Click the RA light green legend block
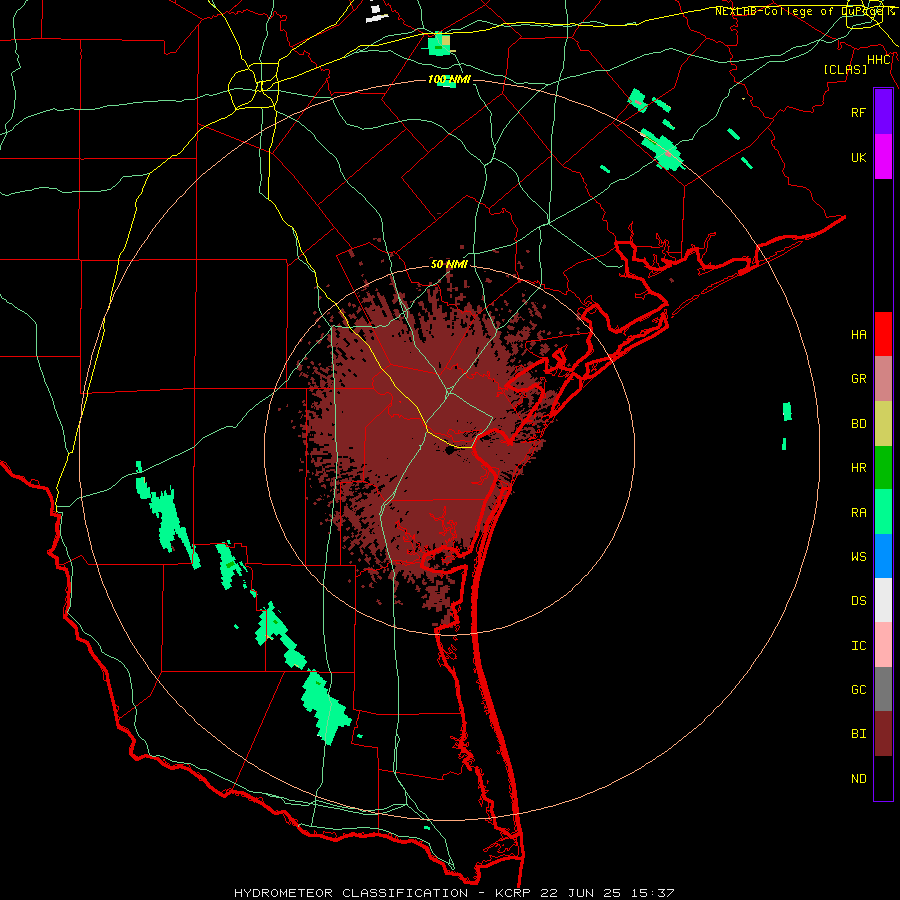 click(x=883, y=512)
